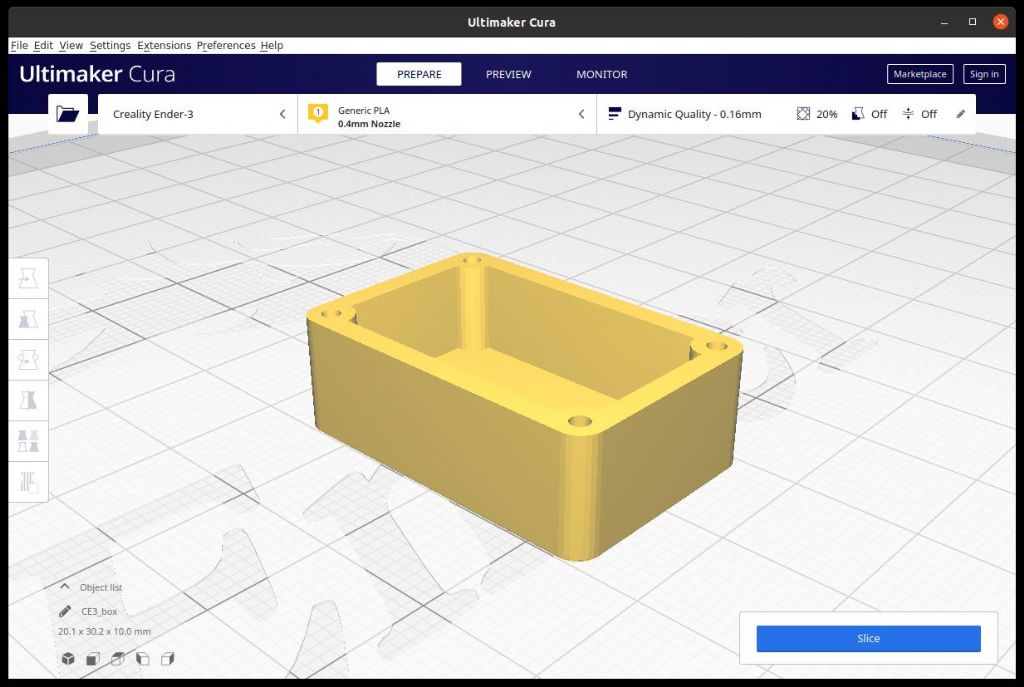Open the Help menu
Viewport: 1024px width, 687px height.
pos(272,45)
